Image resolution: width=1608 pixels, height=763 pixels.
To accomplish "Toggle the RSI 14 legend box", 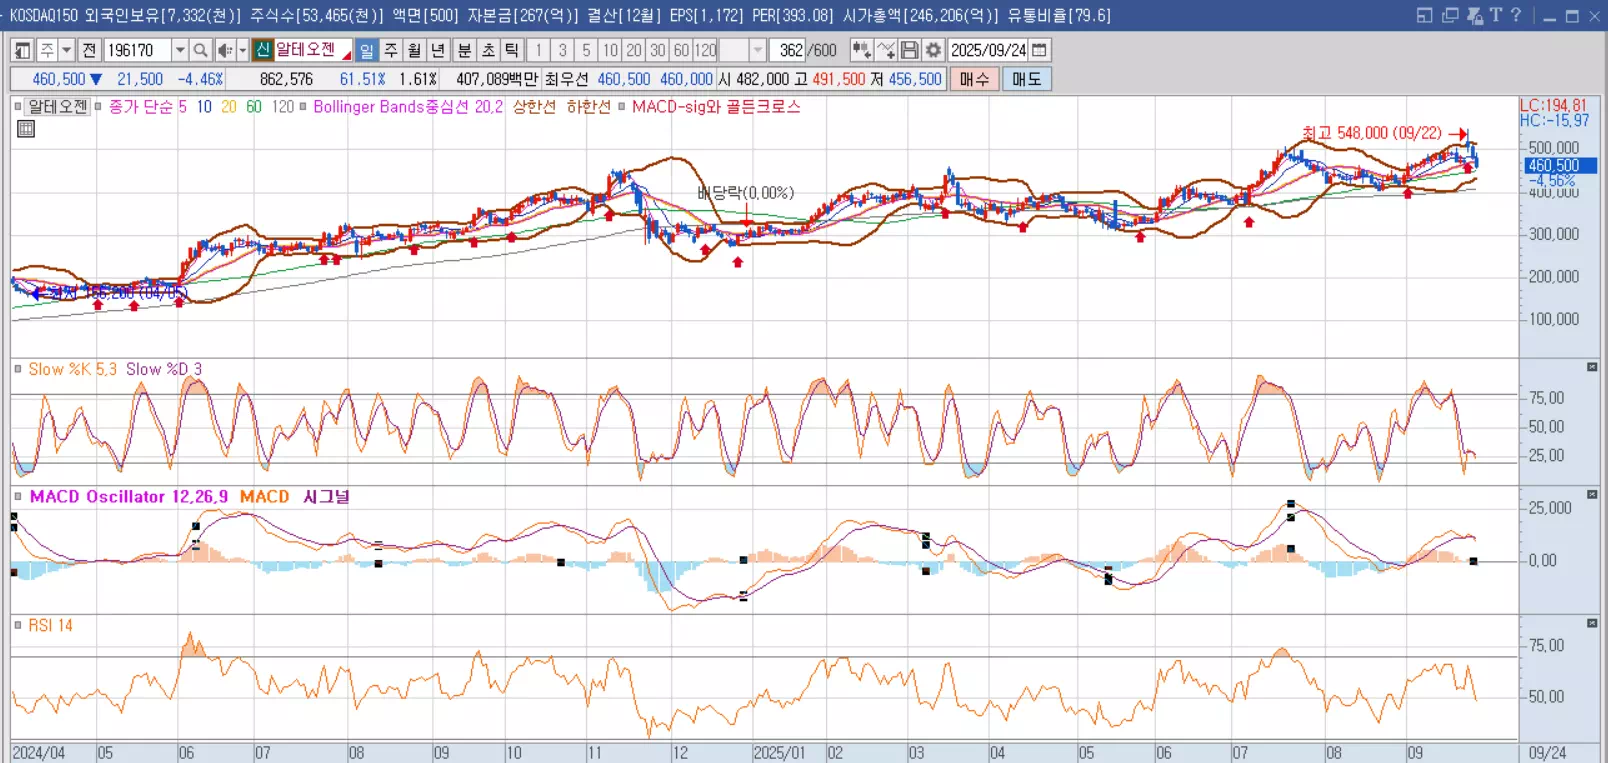I will [x=18, y=625].
